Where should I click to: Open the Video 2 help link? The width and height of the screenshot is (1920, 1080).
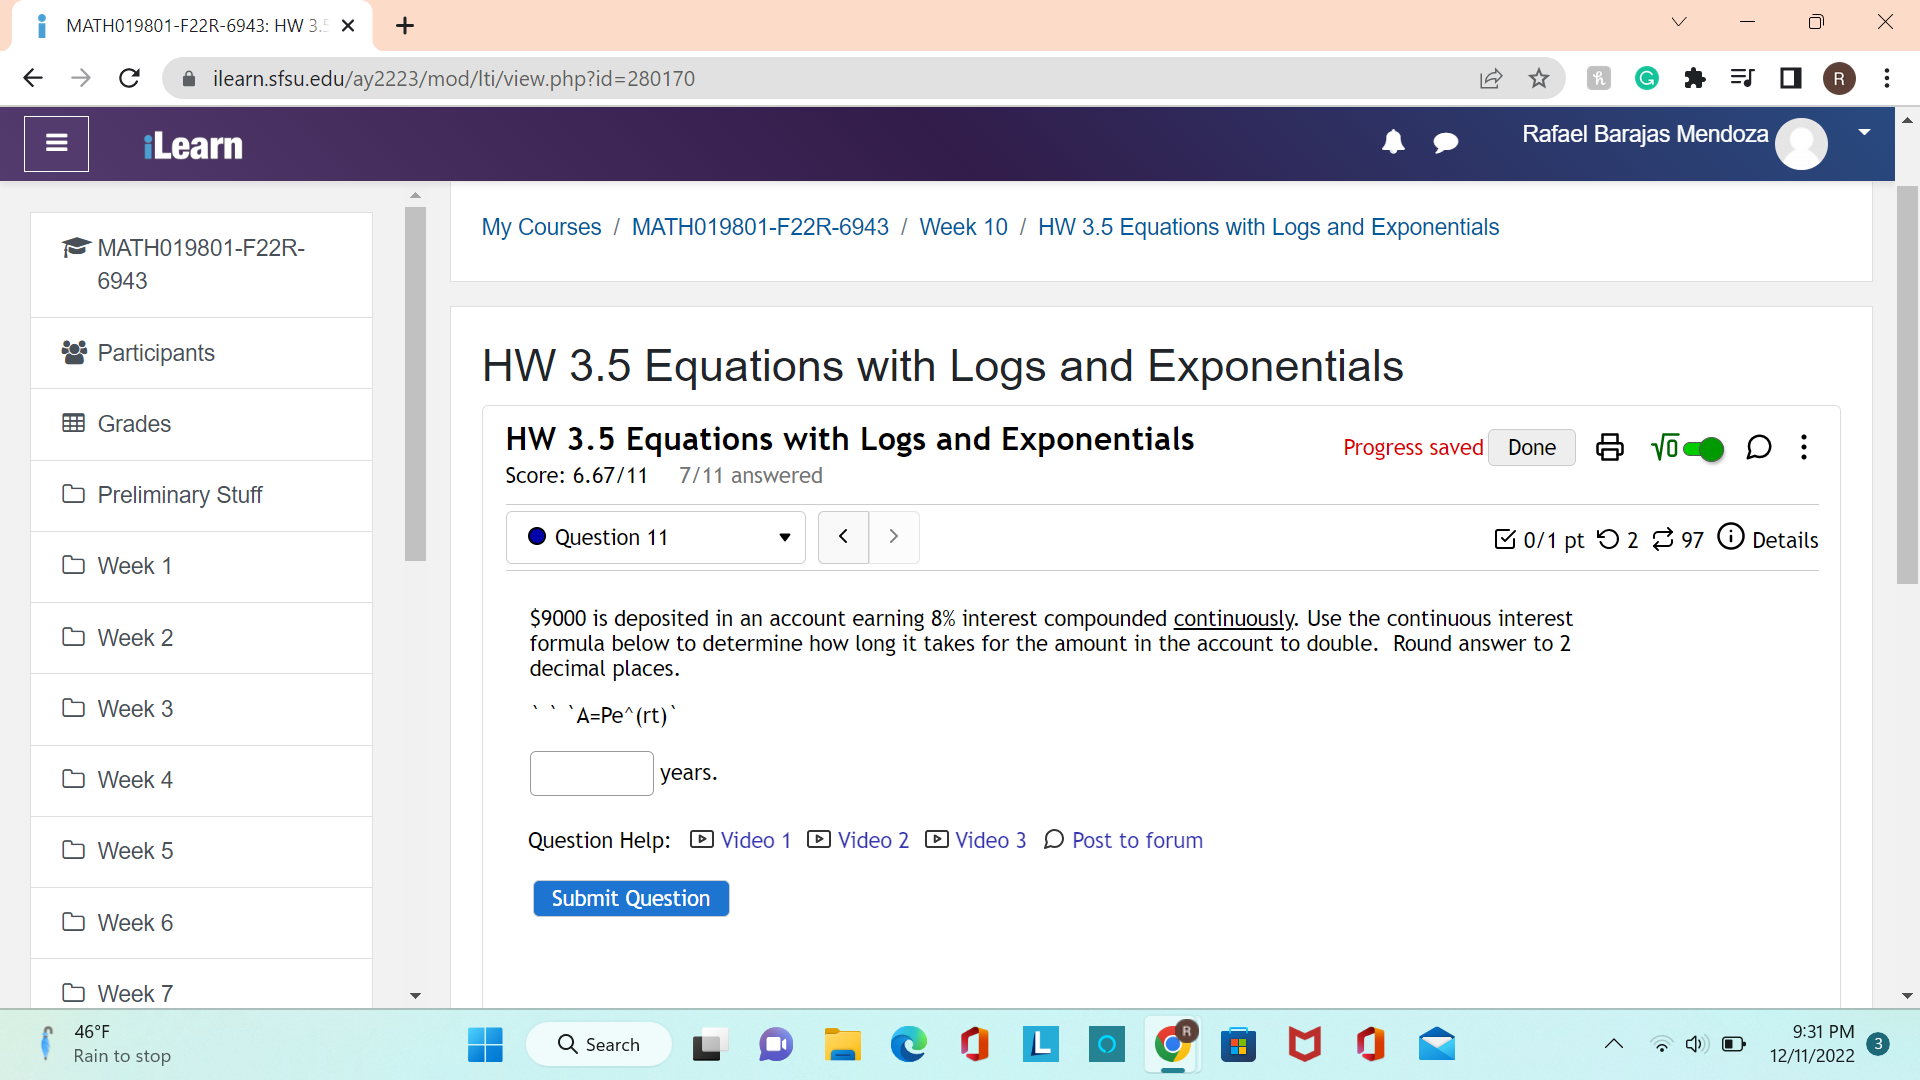click(873, 840)
